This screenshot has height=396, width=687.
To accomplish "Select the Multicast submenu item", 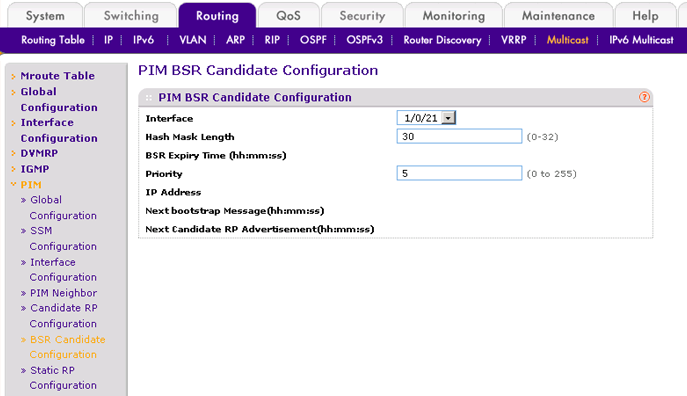I will pyautogui.click(x=567, y=40).
